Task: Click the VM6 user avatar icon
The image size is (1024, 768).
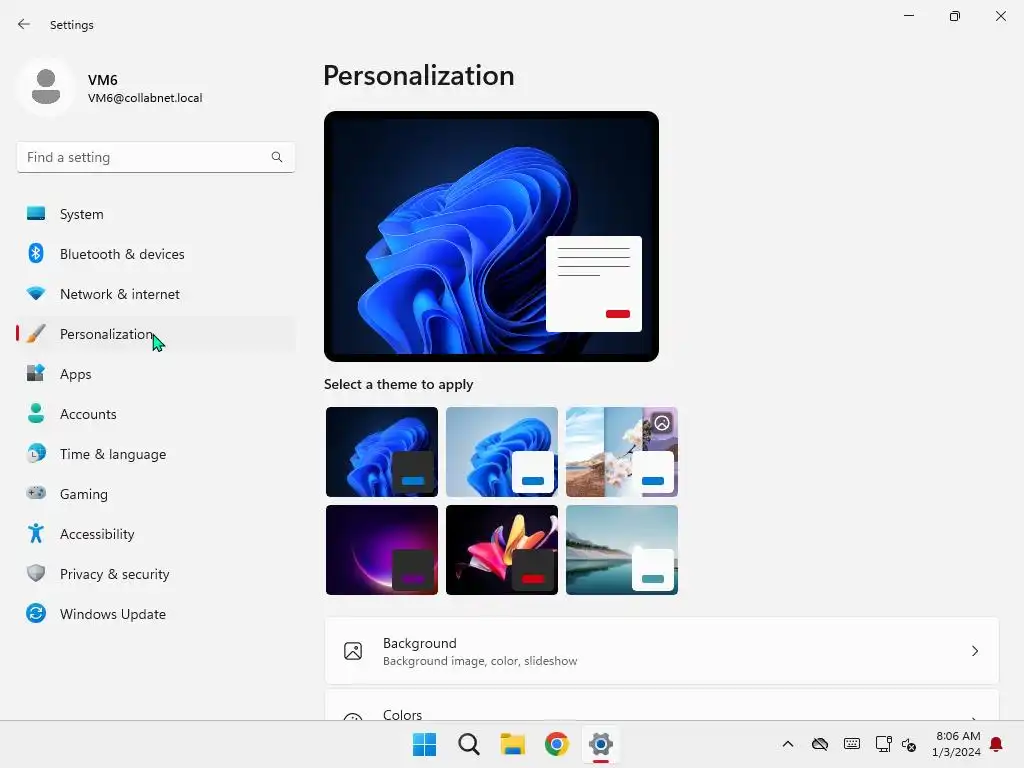Action: (x=46, y=87)
